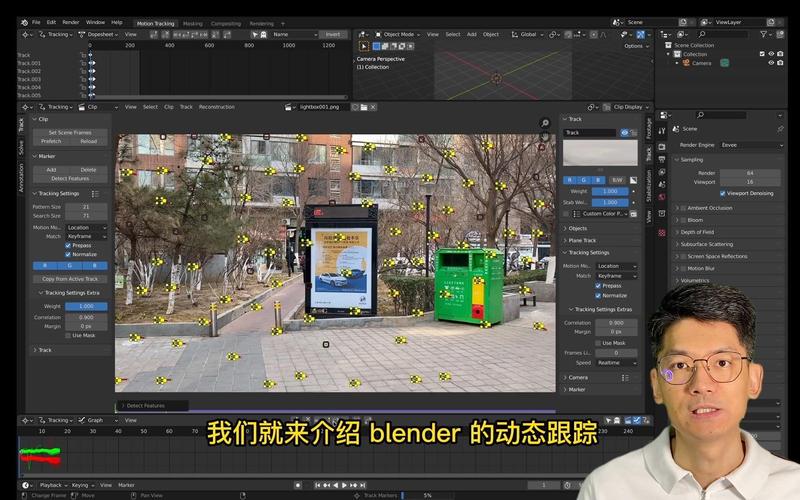800x500 pixels.
Task: Open the Clip Display dropdown
Action: [627, 107]
